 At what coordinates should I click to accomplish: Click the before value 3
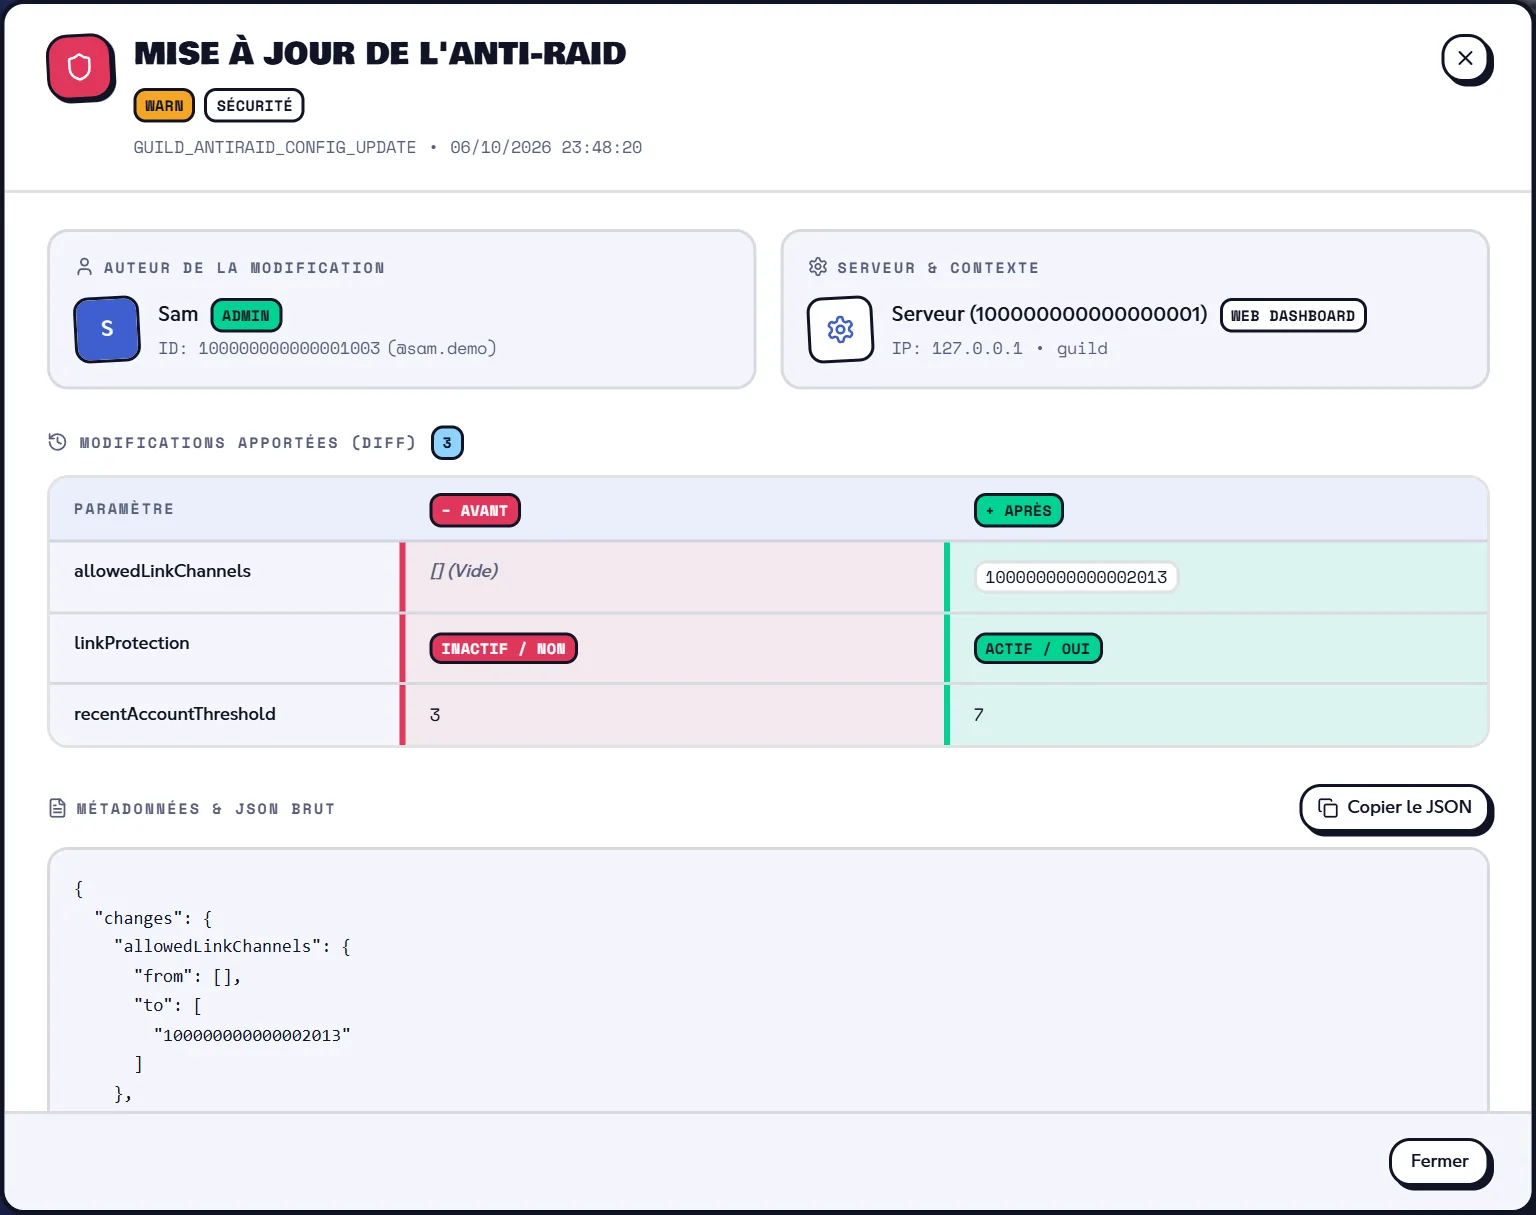[435, 715]
